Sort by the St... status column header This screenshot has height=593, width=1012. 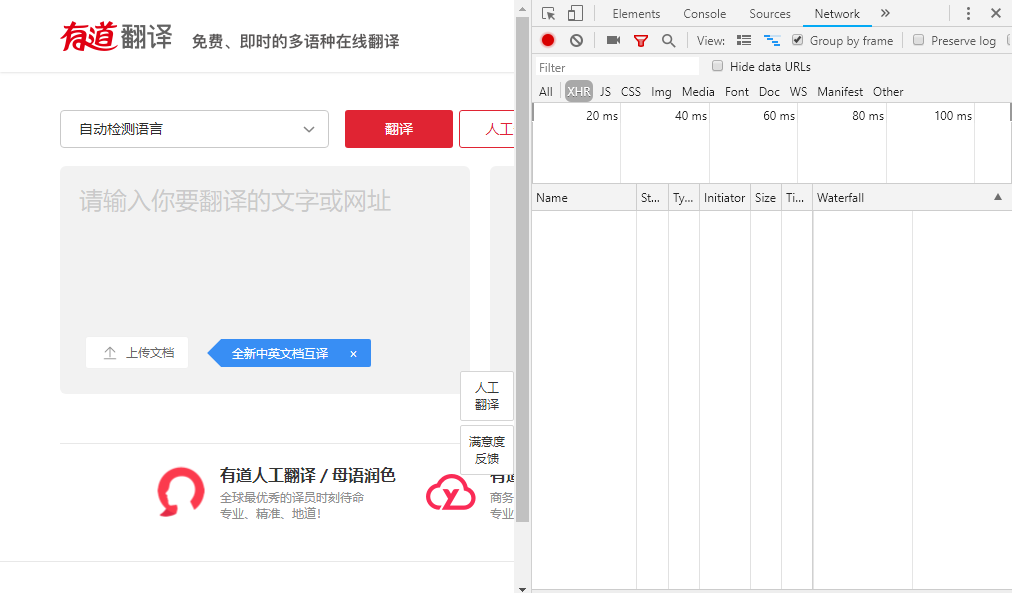pyautogui.click(x=653, y=197)
